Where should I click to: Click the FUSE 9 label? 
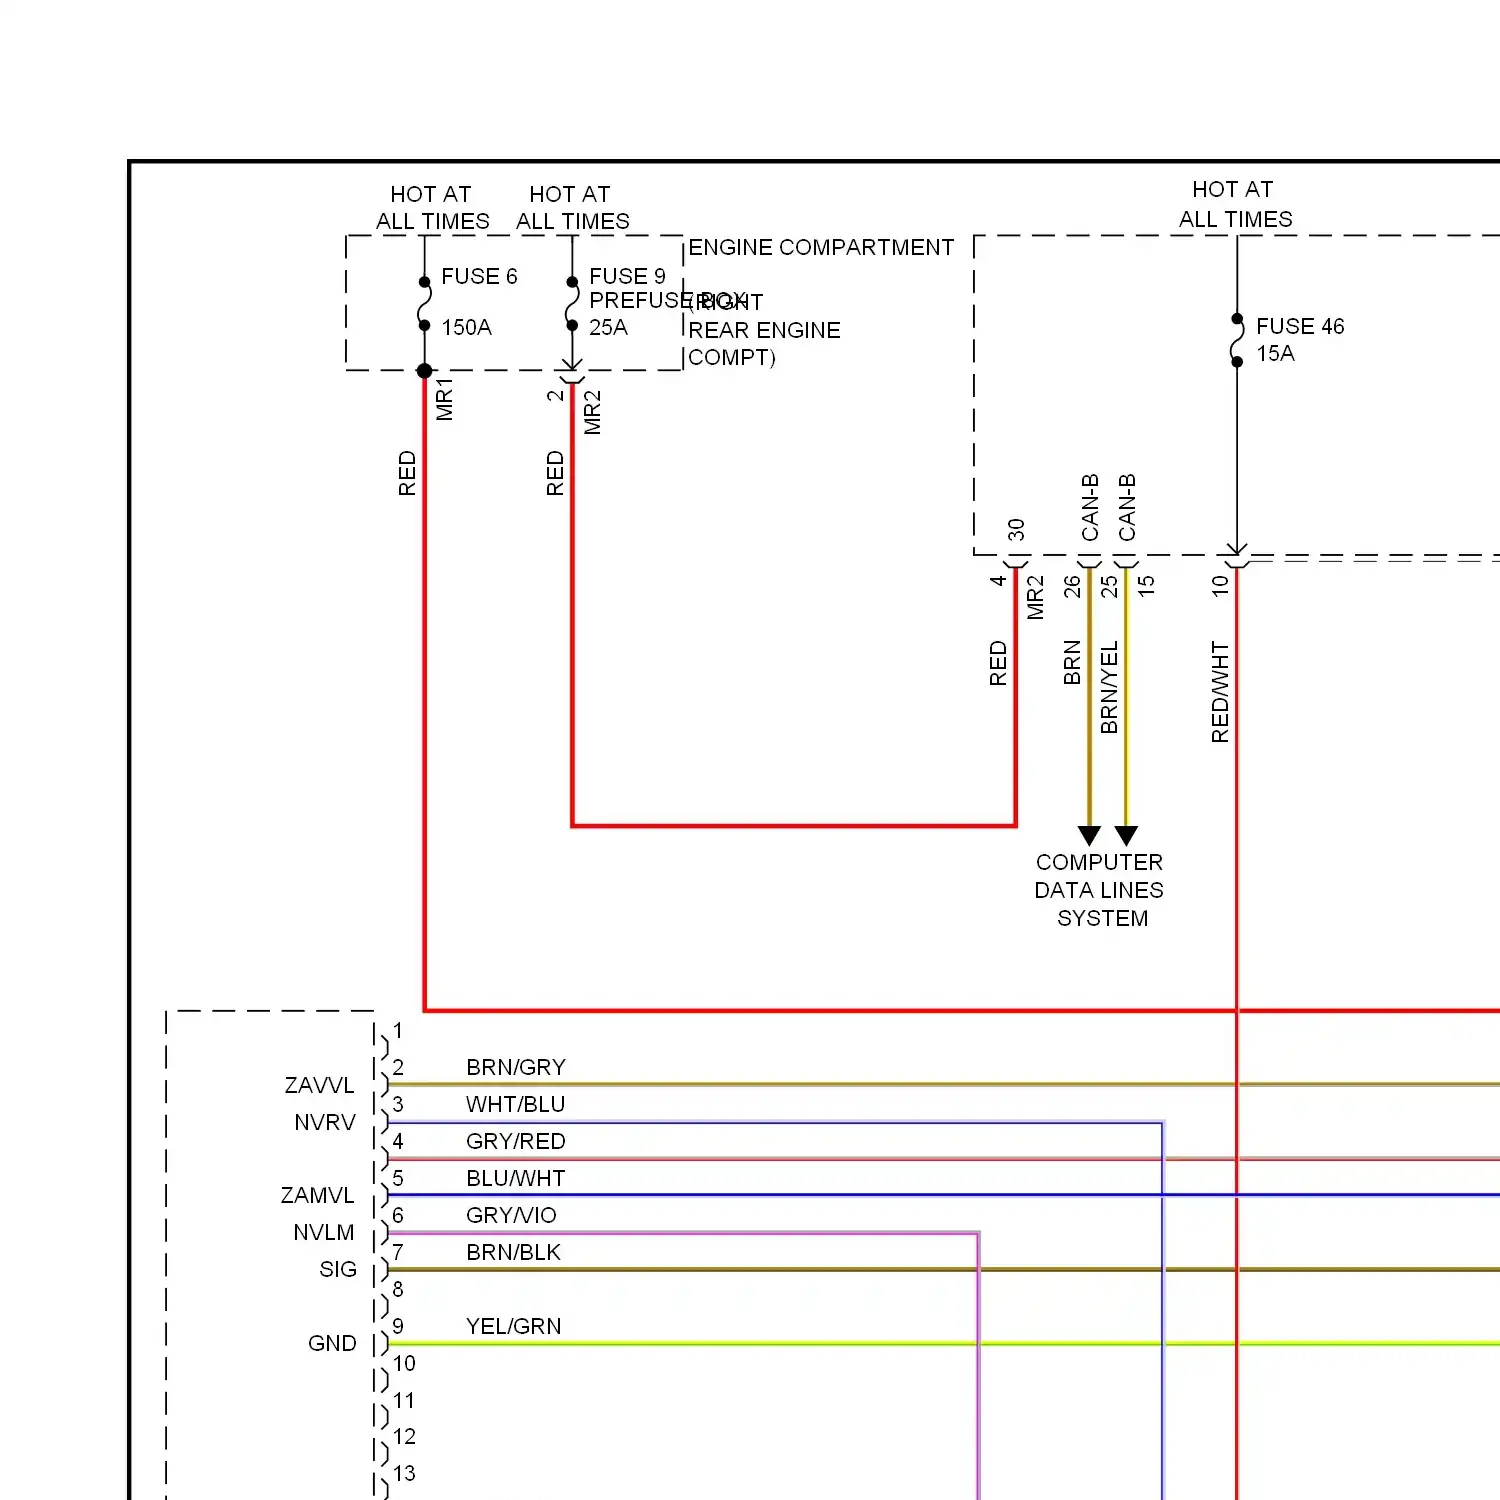(627, 276)
